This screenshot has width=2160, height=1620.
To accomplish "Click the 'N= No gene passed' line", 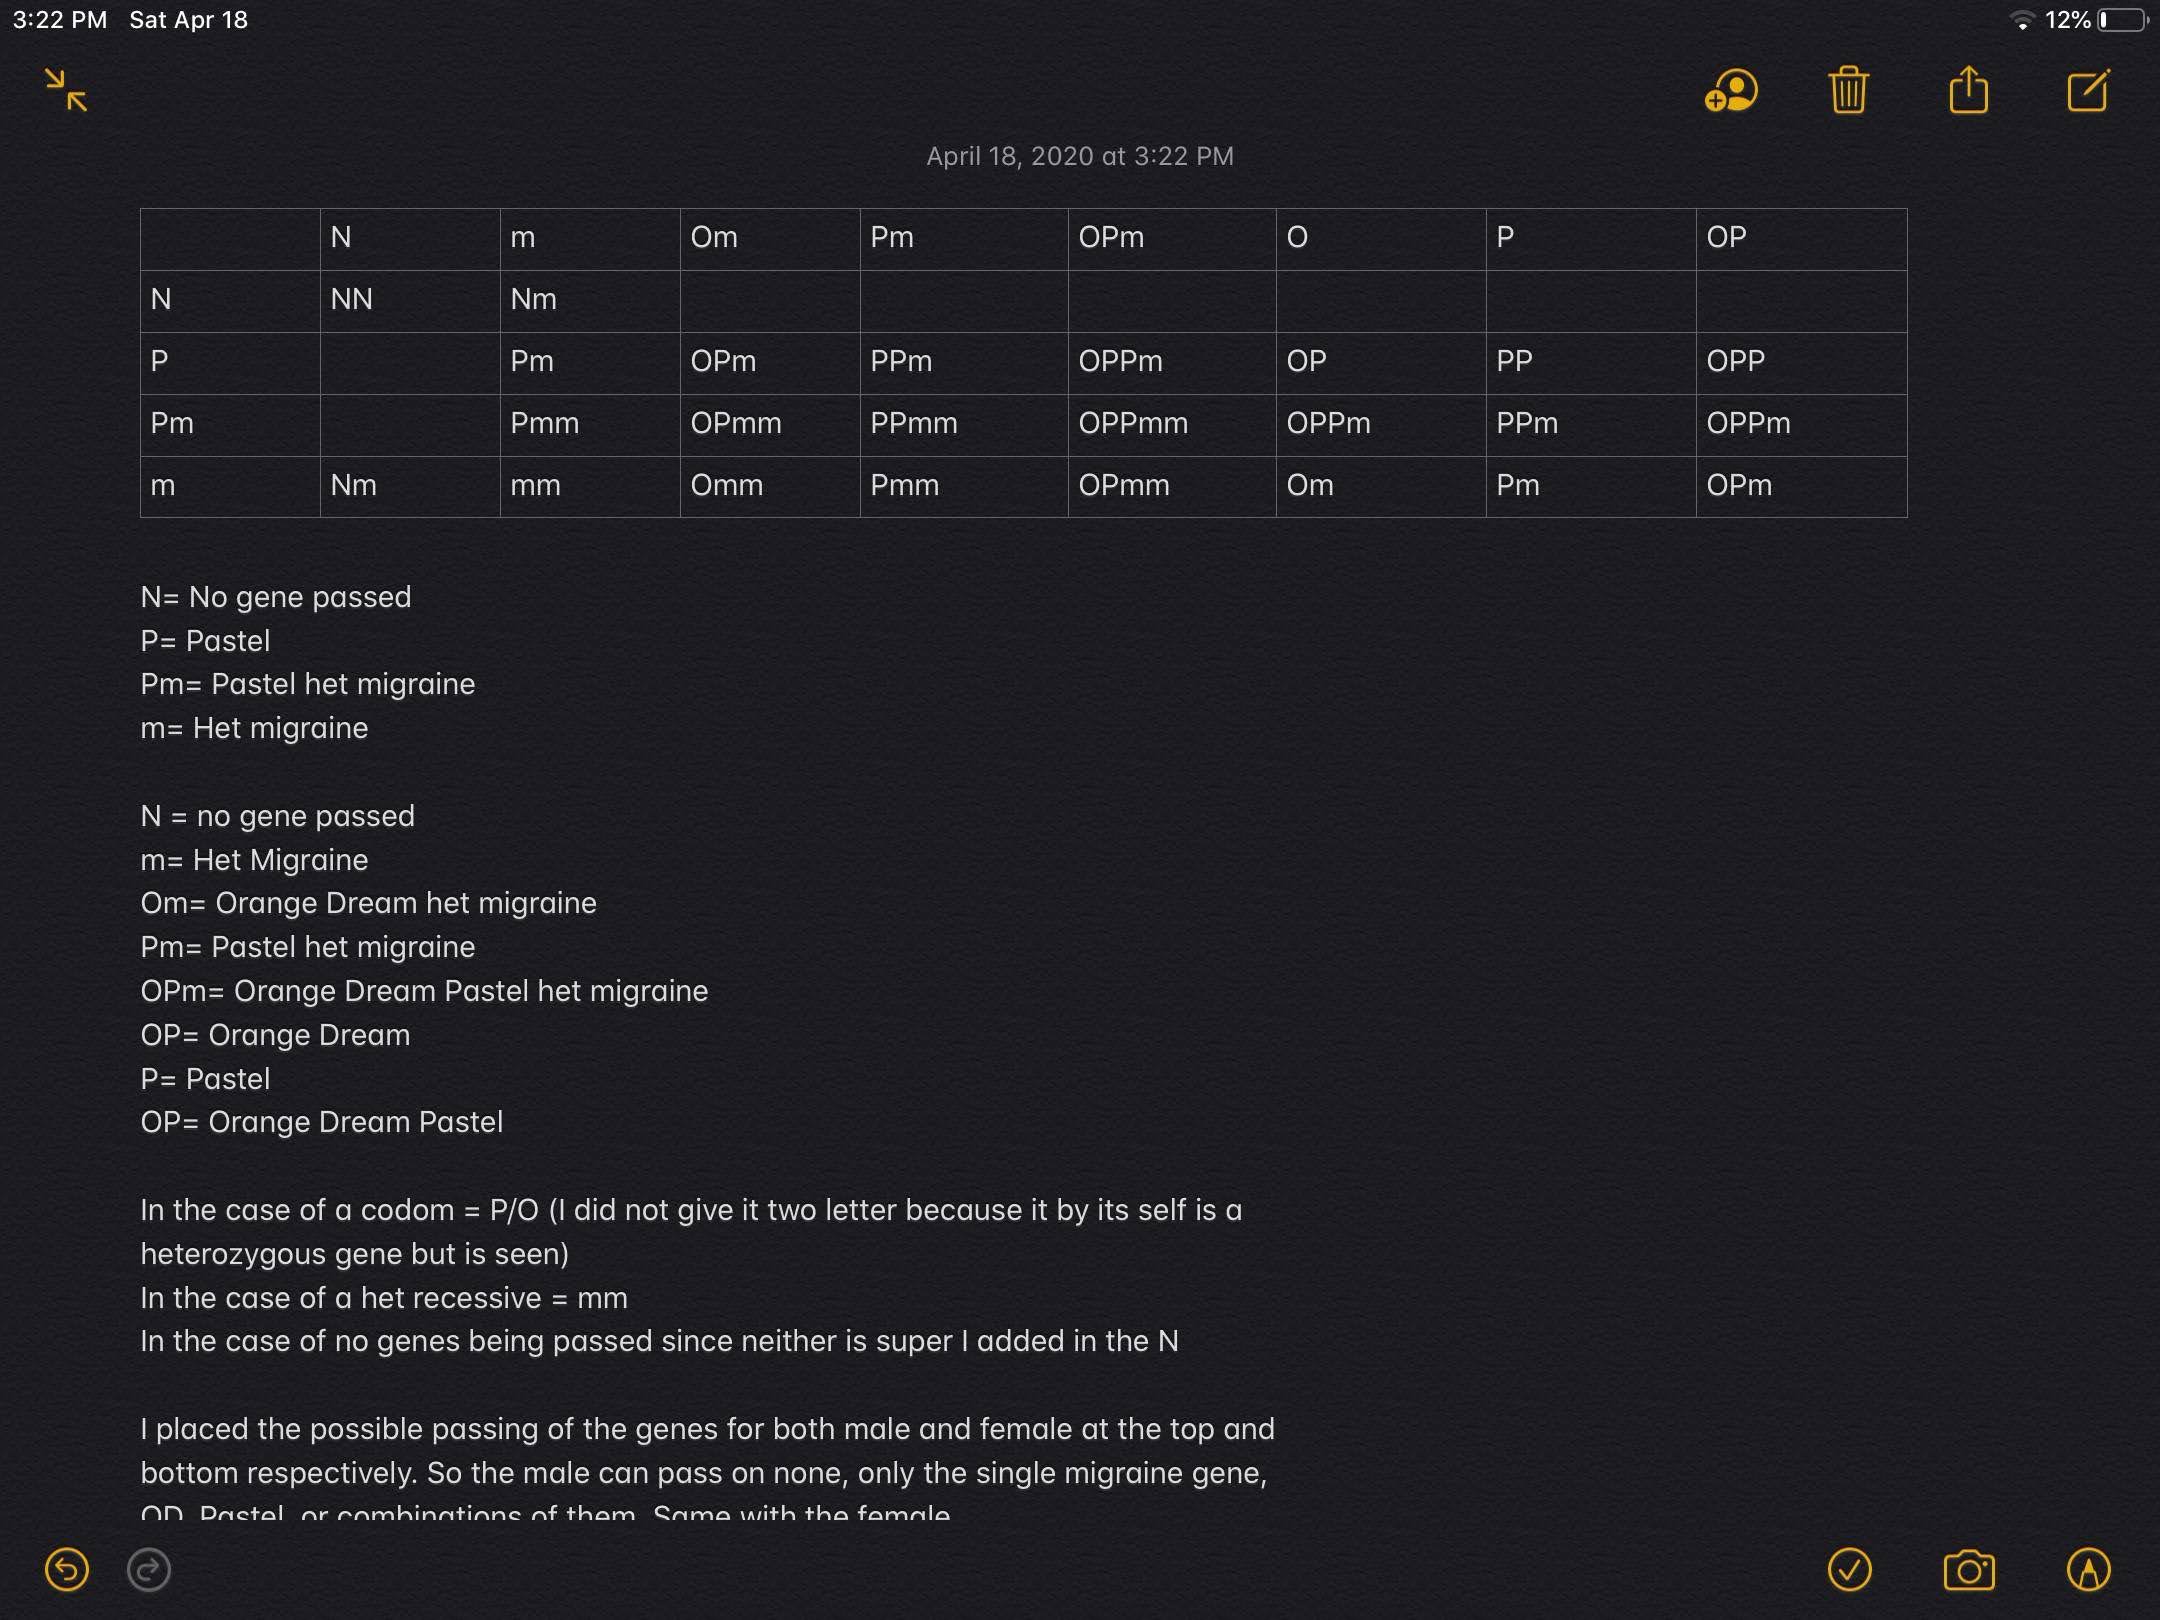I will point(276,597).
